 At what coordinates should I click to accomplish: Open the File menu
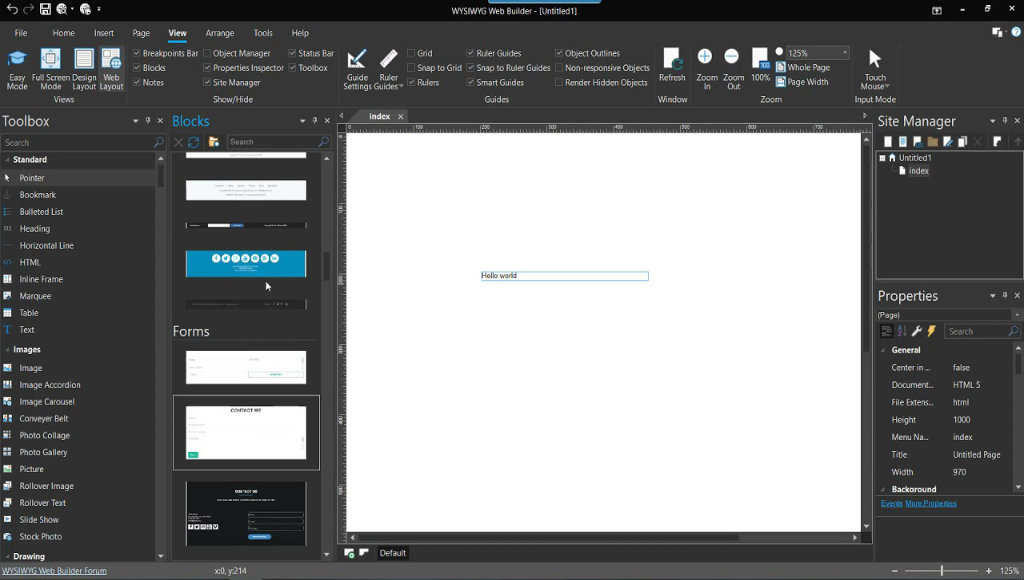click(x=21, y=33)
